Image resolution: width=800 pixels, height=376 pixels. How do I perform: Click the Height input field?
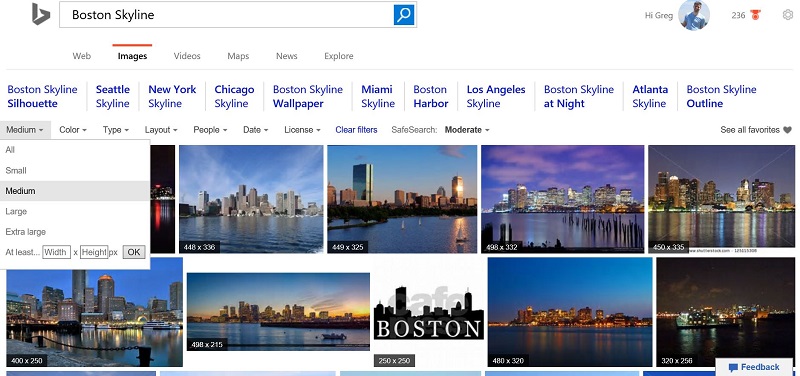[x=94, y=252]
